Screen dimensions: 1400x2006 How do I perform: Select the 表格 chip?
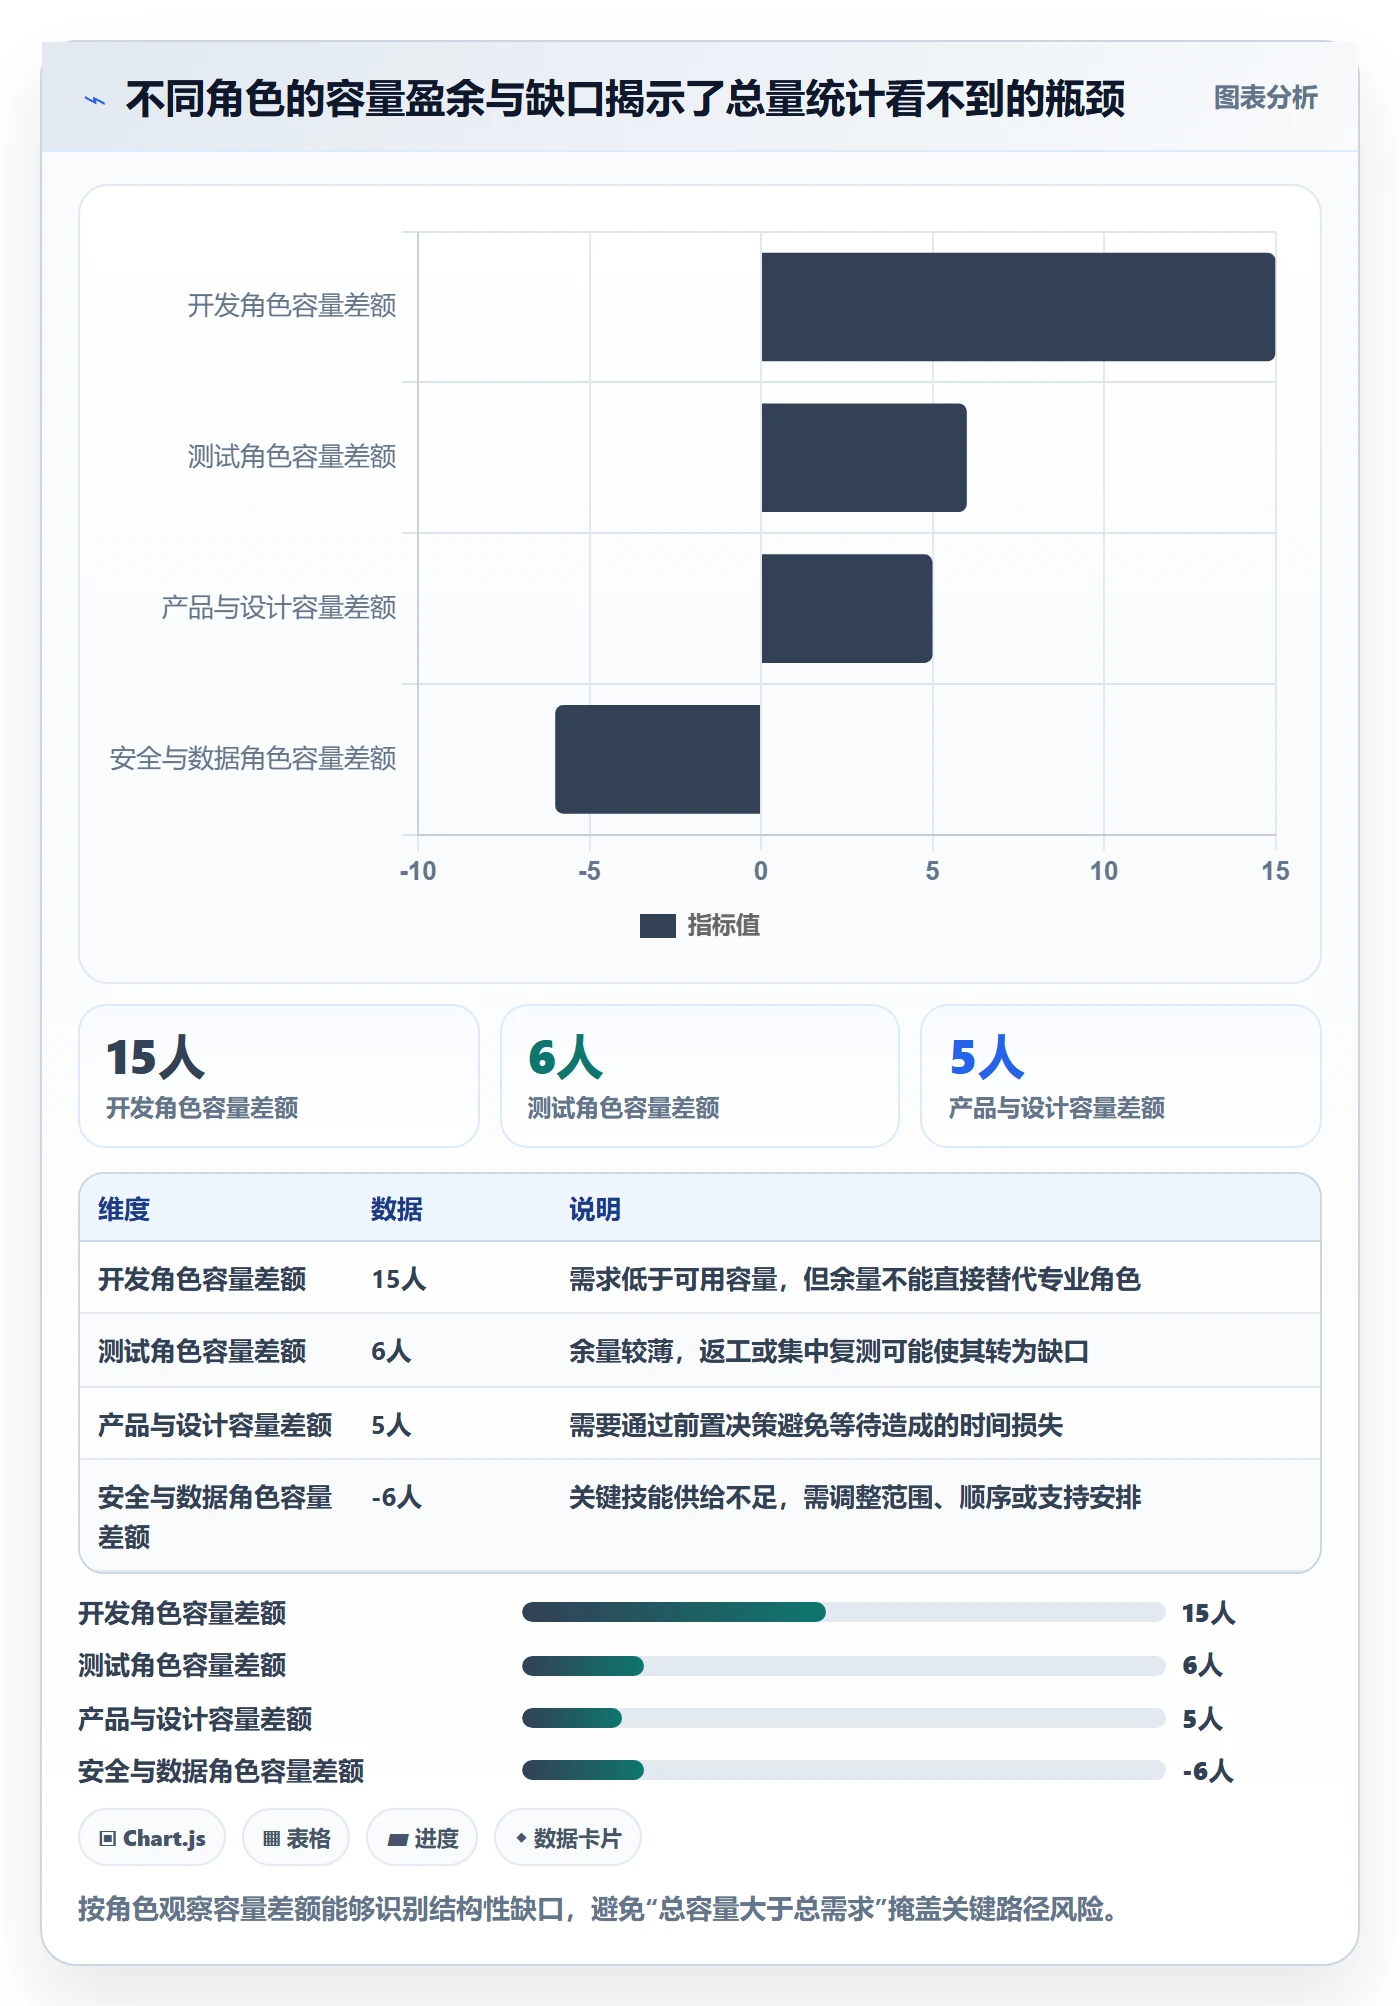(x=296, y=1838)
